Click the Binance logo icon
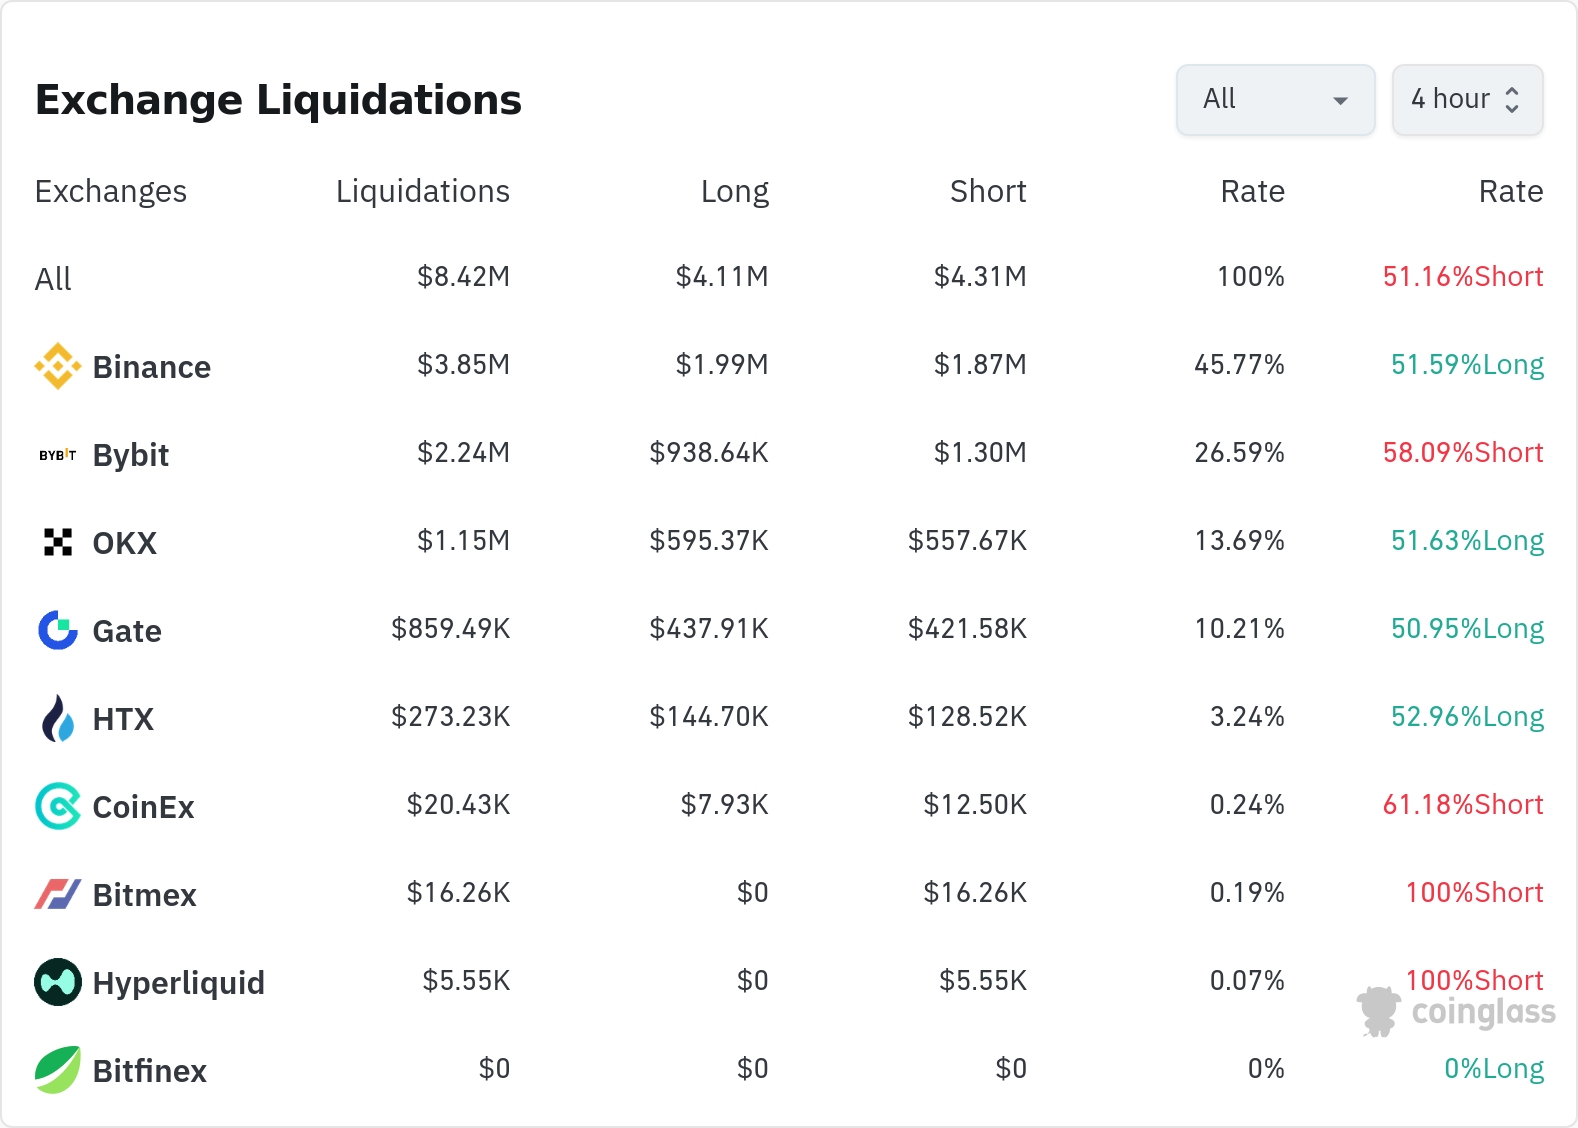Image resolution: width=1578 pixels, height=1128 pixels. tap(58, 366)
